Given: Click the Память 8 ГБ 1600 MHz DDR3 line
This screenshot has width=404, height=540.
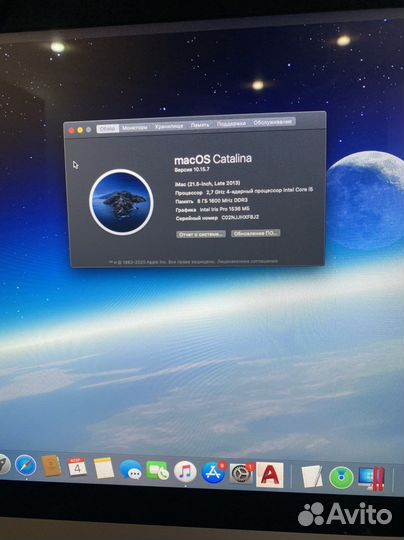Looking at the screenshot, I should 211,200.
